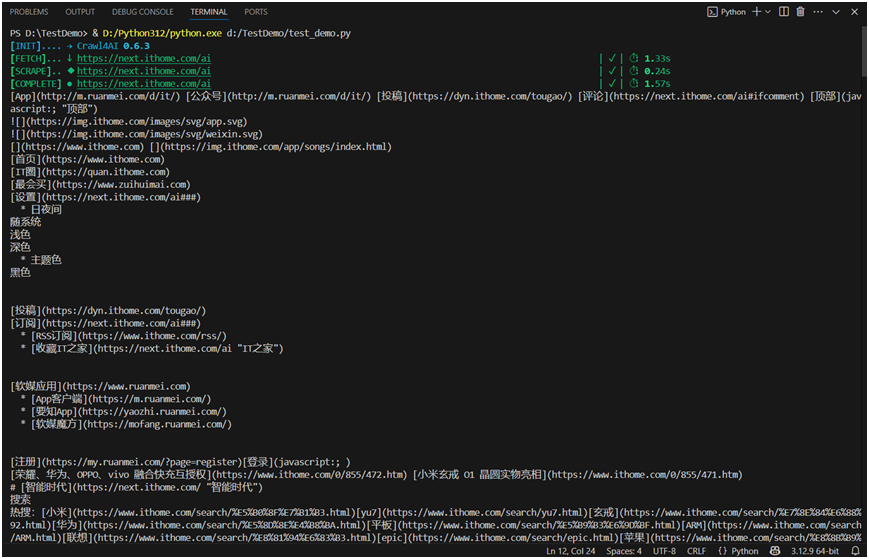Click the search/yu7.html text
Screen dimensions: 869x559
coord(485,512)
